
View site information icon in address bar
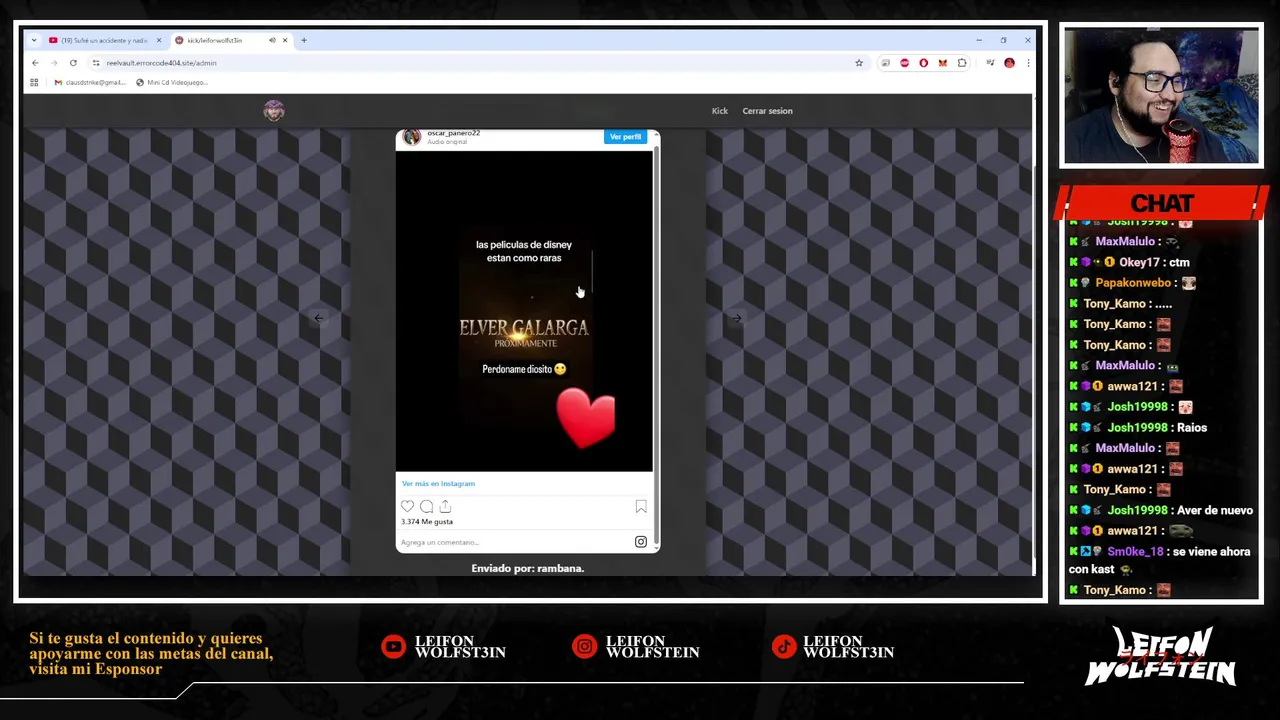(x=96, y=63)
